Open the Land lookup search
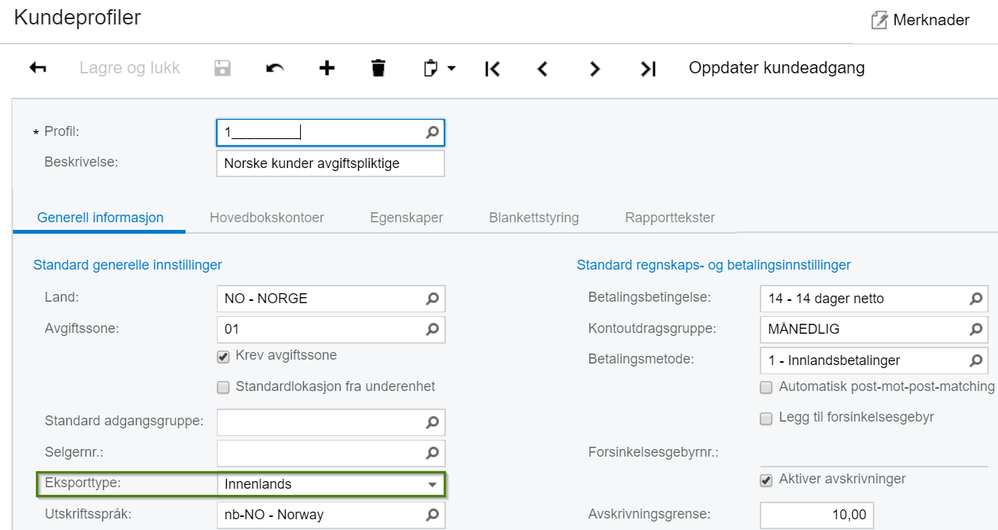 (x=432, y=298)
